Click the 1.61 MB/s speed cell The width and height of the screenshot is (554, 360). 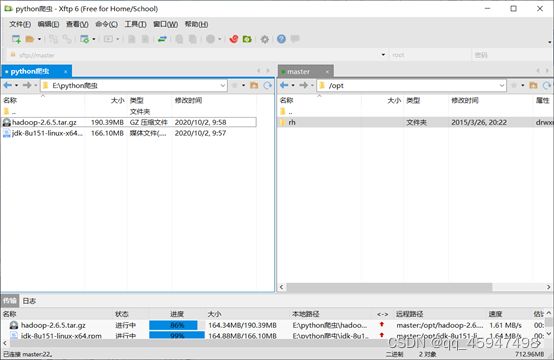pyautogui.click(x=505, y=325)
